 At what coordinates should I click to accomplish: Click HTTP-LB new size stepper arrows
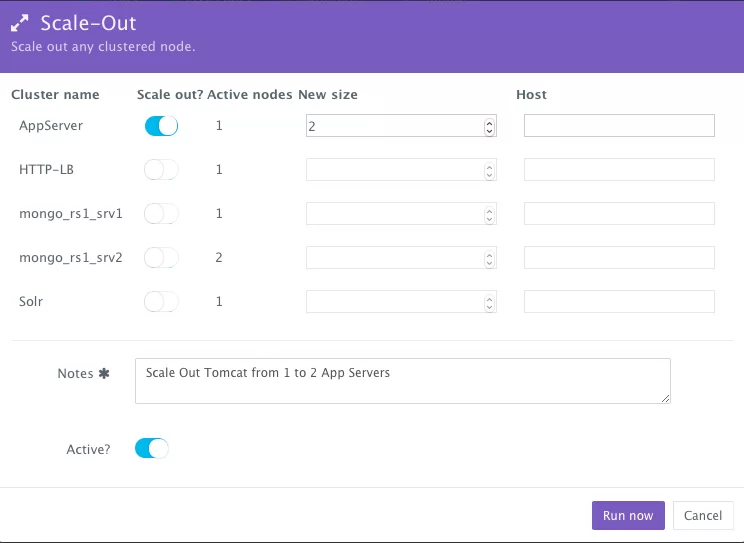tap(489, 170)
